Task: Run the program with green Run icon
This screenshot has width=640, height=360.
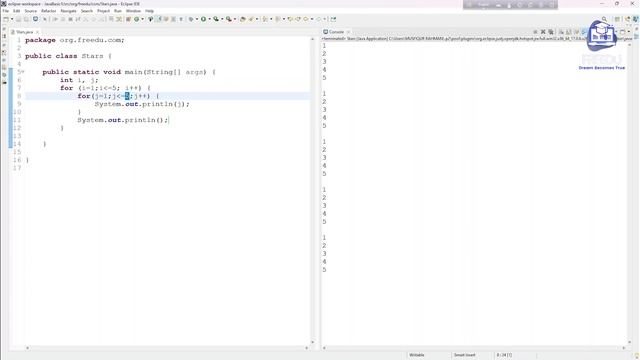Action: 203,19
